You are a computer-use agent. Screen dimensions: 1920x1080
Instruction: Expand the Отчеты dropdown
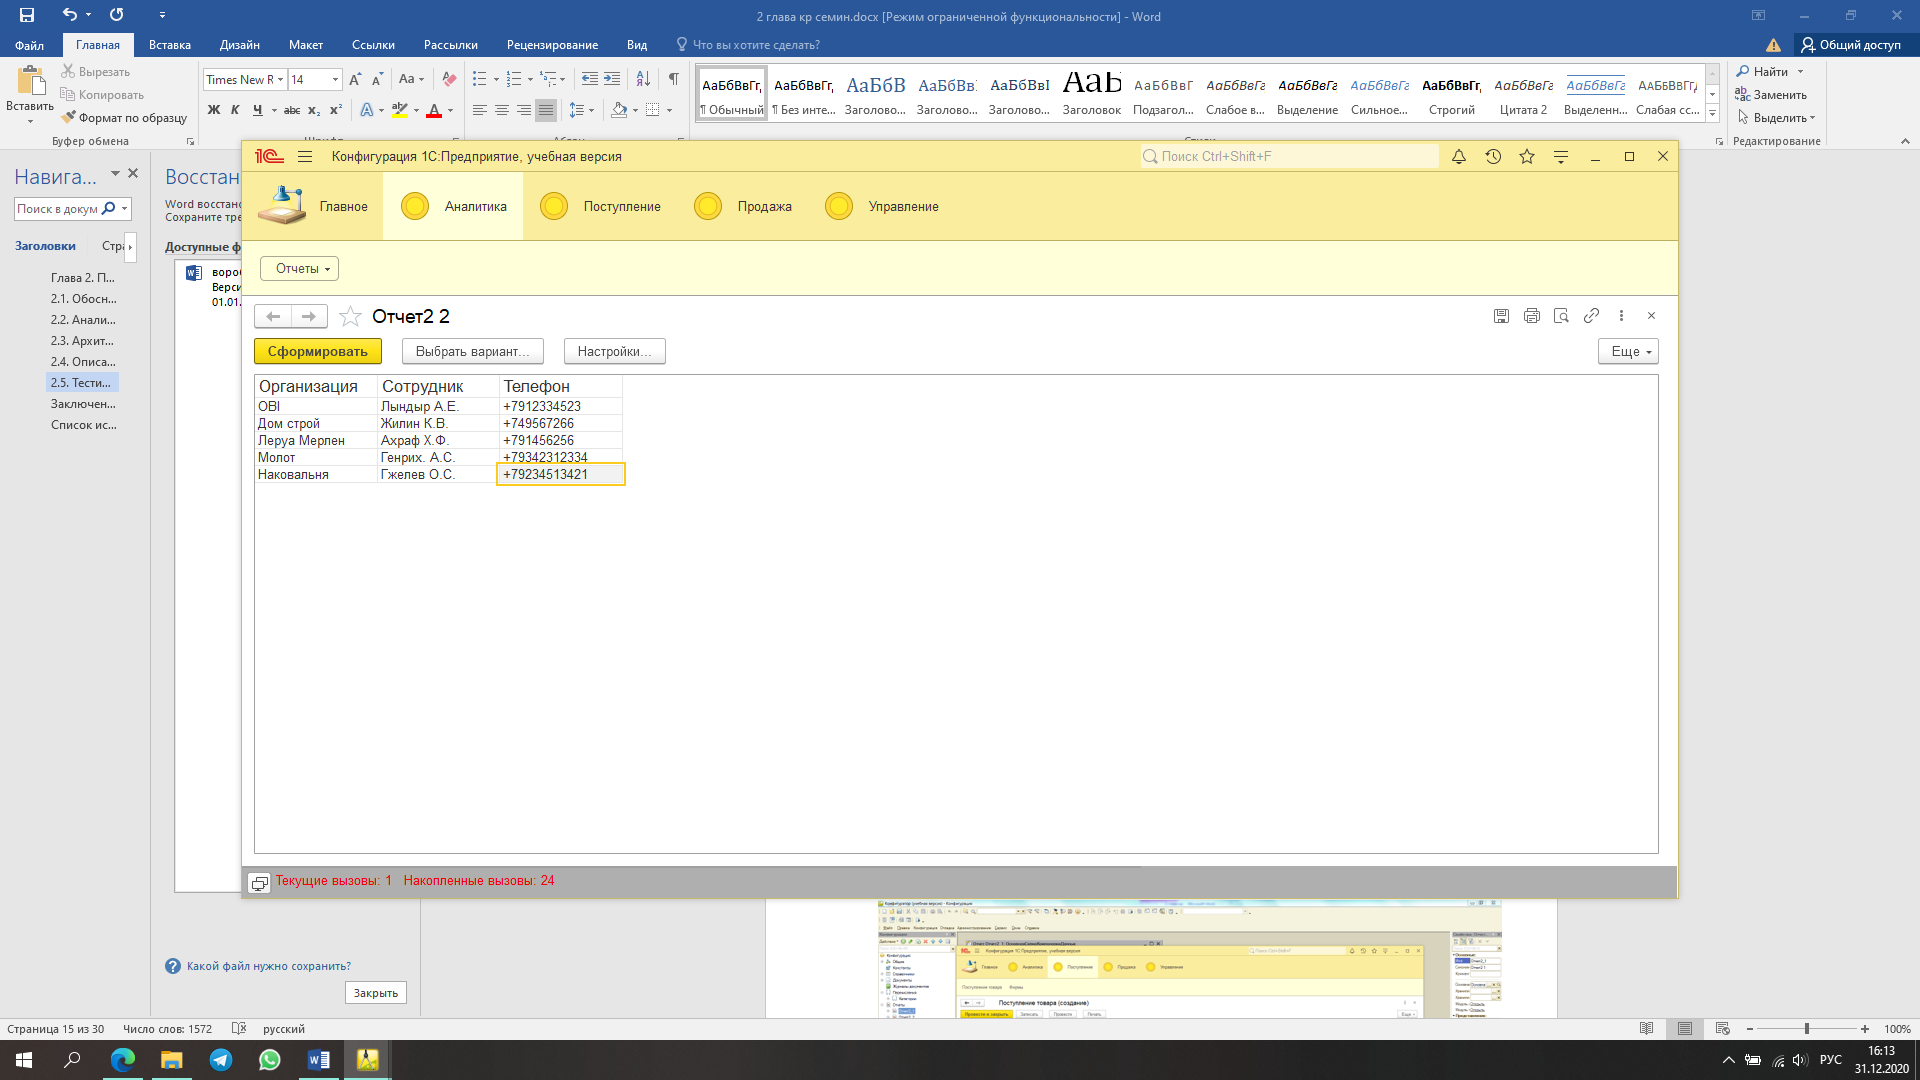tap(300, 269)
